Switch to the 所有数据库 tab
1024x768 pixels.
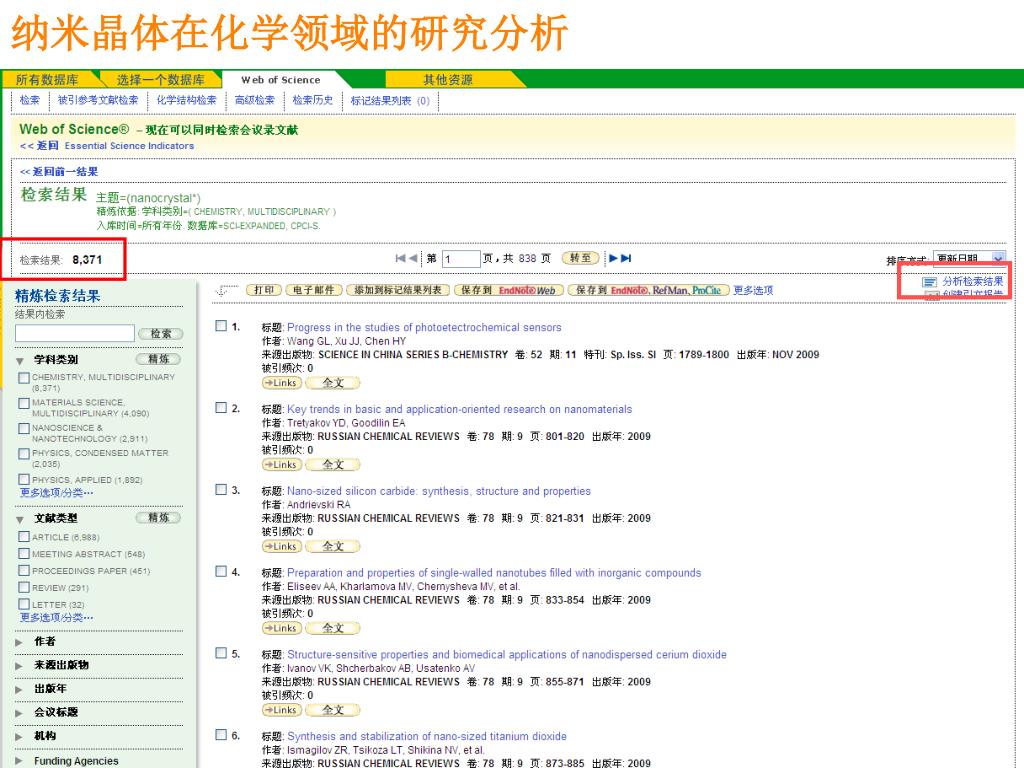click(47, 80)
